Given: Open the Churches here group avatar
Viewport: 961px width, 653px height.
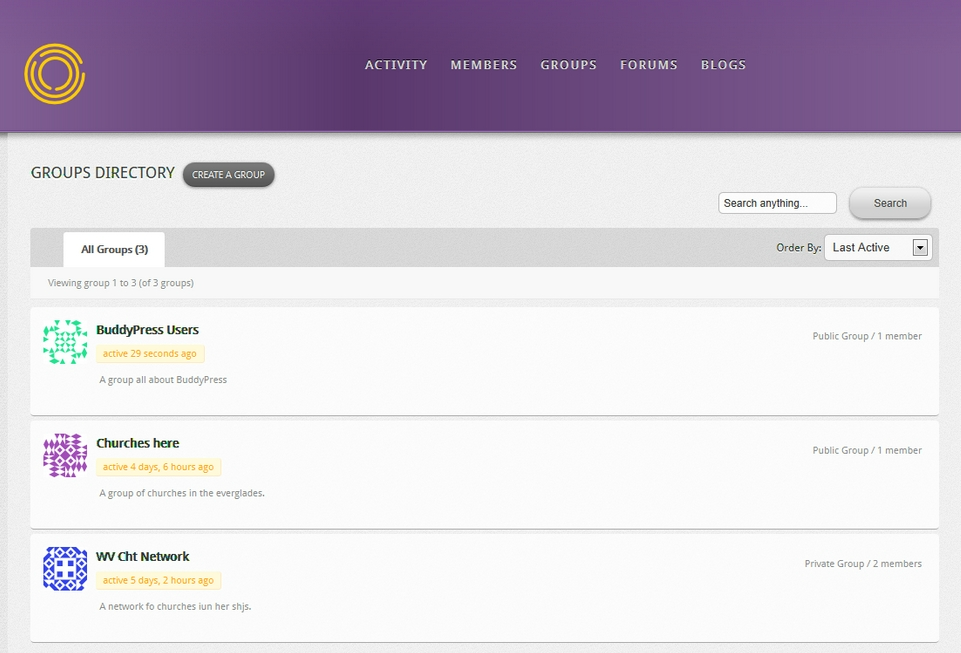Looking at the screenshot, I should point(65,455).
